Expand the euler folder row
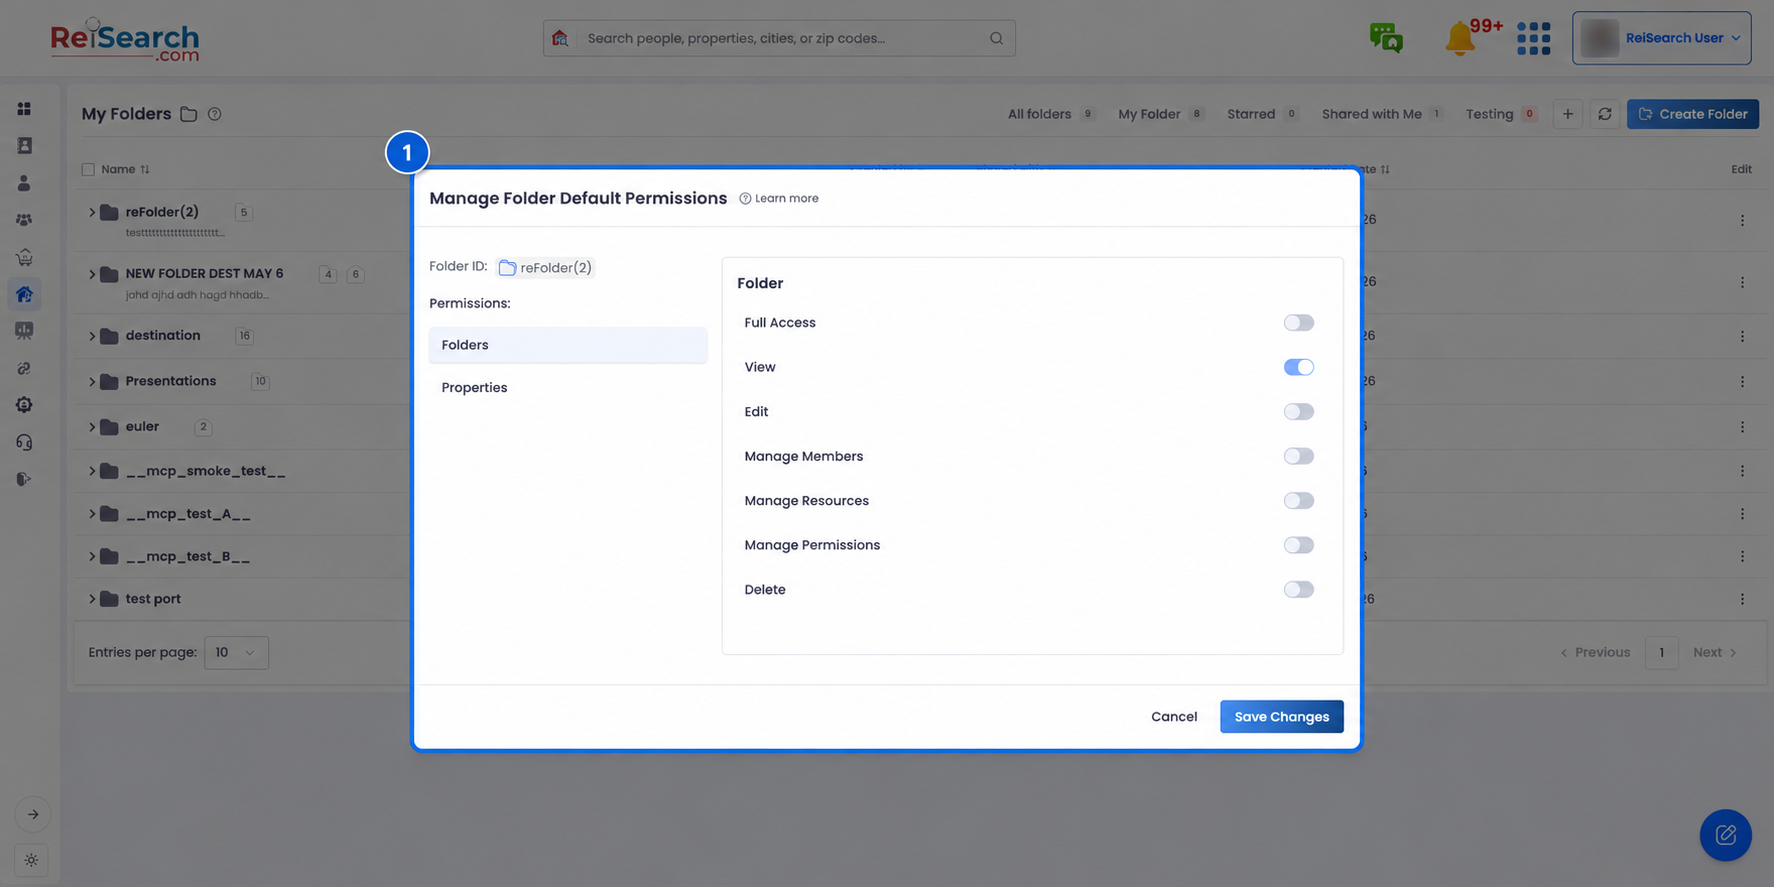 [92, 427]
